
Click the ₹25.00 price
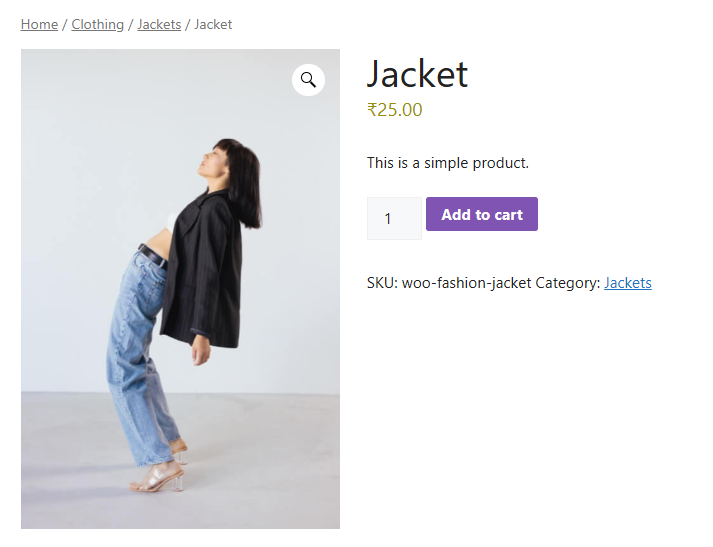pos(394,110)
